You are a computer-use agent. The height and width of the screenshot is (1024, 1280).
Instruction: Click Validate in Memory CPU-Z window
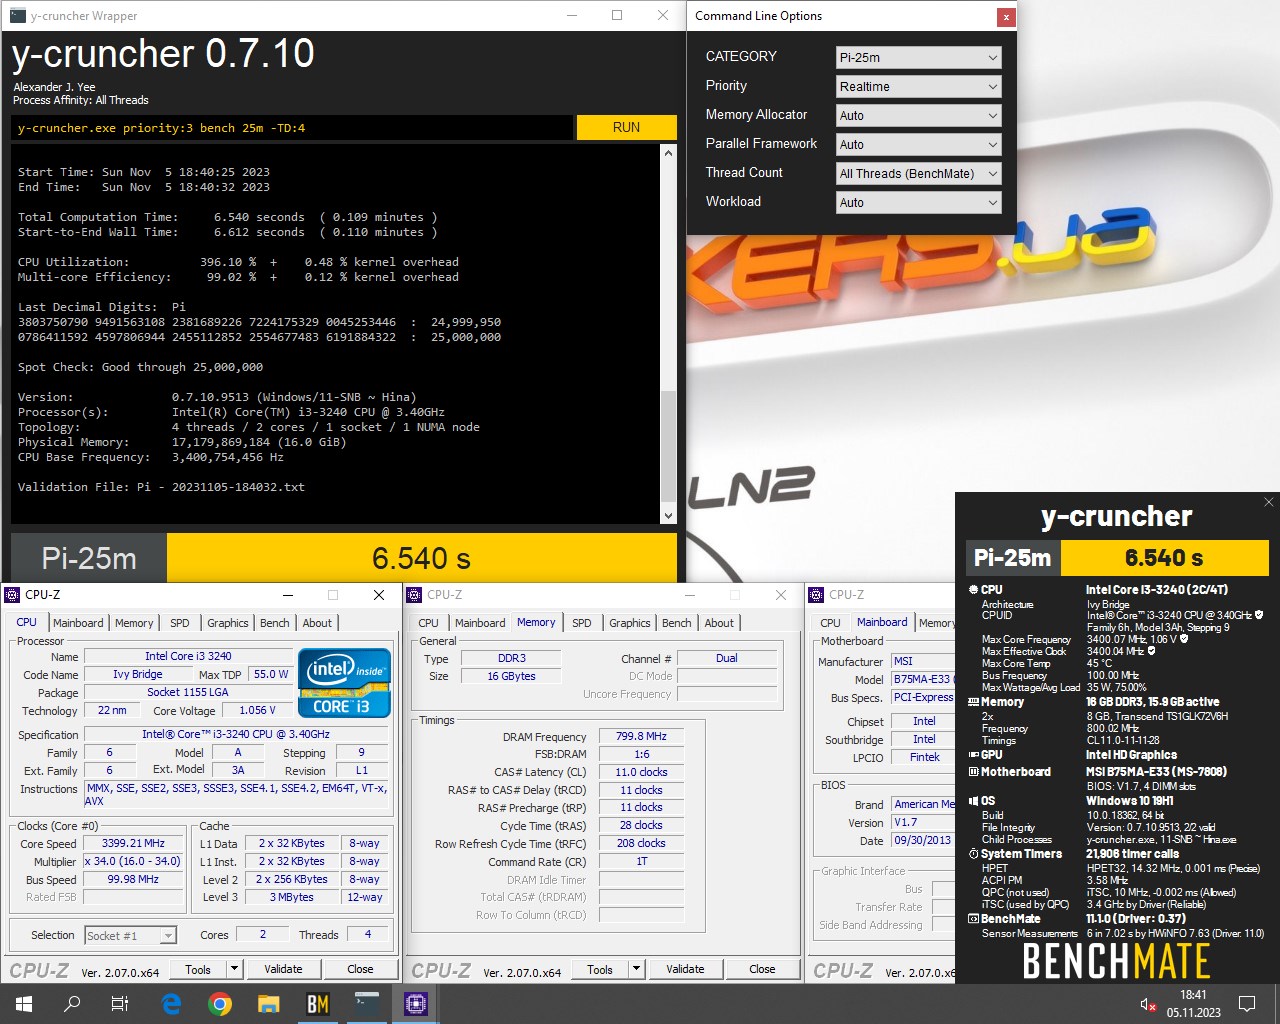coord(685,969)
